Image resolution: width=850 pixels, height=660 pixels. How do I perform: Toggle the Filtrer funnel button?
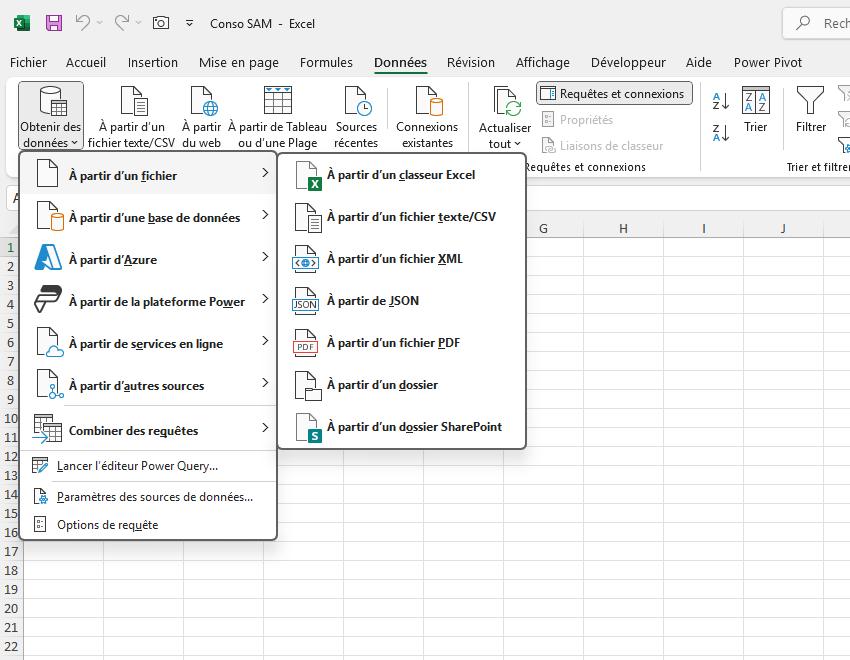(810, 110)
